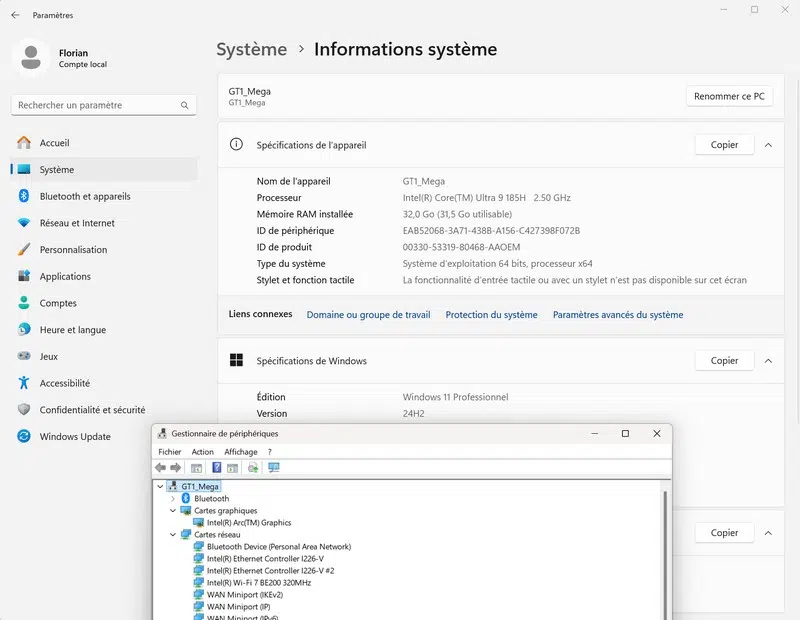The width and height of the screenshot is (800, 620).
Task: Click the Florian user avatar
Action: point(31,57)
